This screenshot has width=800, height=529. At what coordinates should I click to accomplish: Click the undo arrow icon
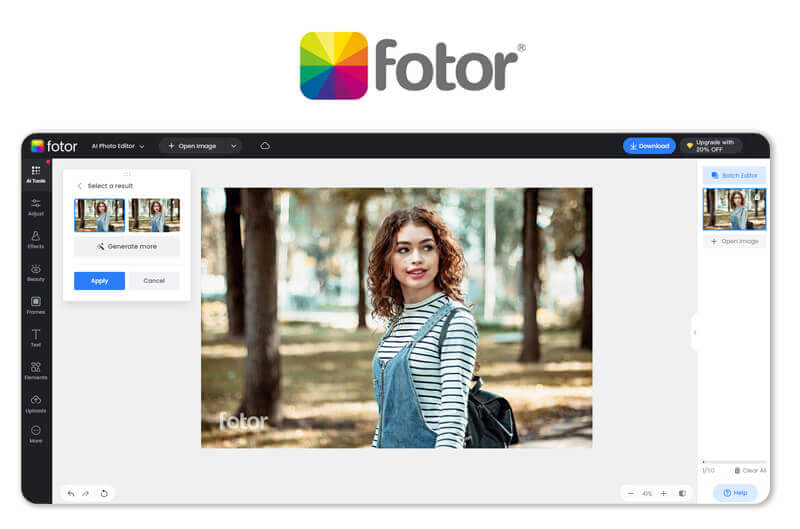coord(71,493)
